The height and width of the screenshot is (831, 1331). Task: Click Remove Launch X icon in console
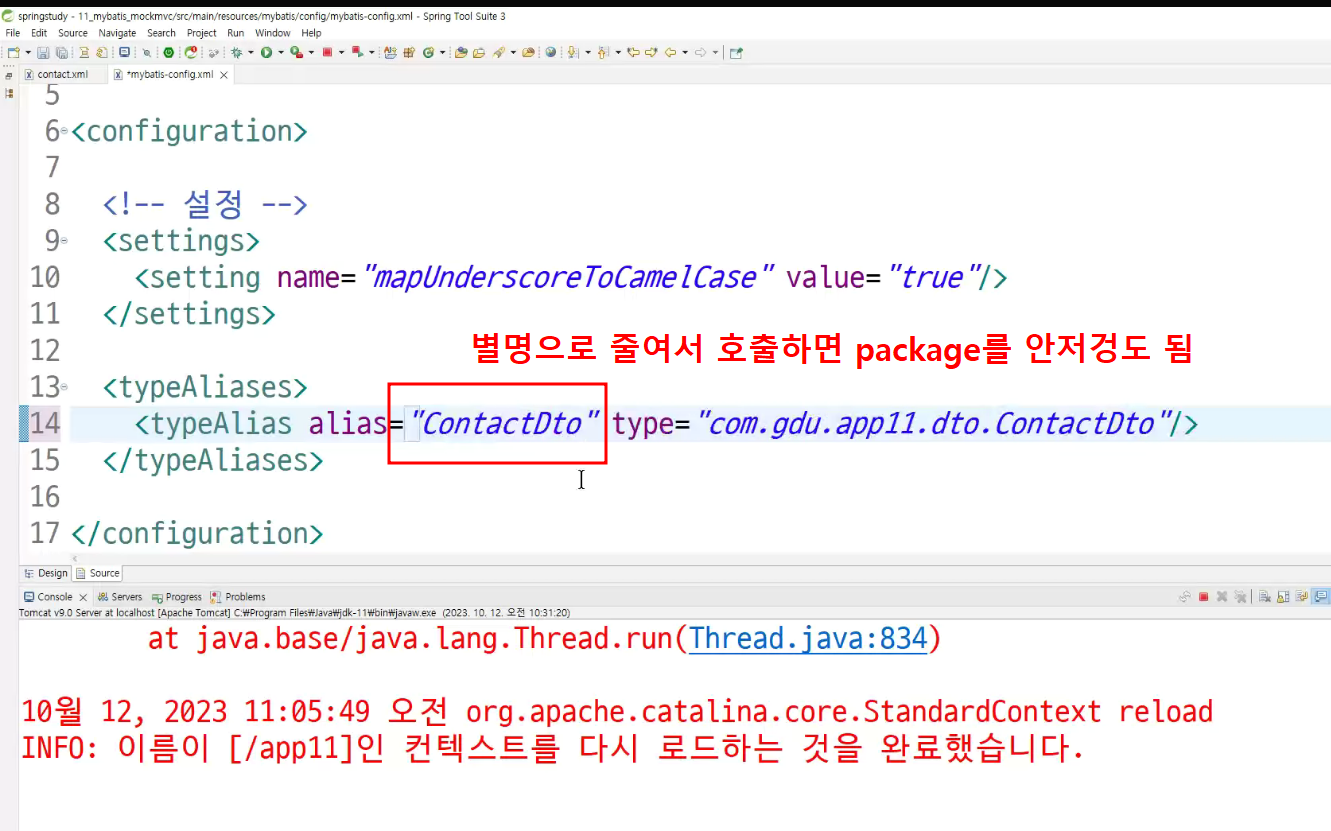[1222, 597]
